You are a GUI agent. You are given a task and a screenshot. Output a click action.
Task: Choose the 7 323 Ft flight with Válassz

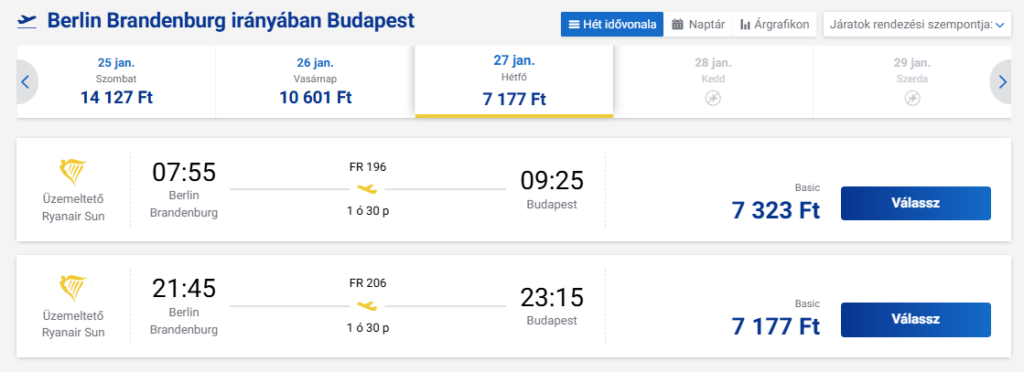click(x=916, y=203)
